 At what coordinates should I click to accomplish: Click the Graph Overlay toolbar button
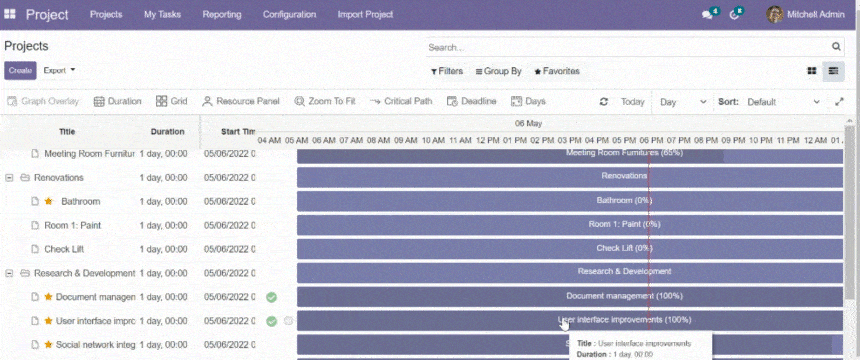coord(43,102)
